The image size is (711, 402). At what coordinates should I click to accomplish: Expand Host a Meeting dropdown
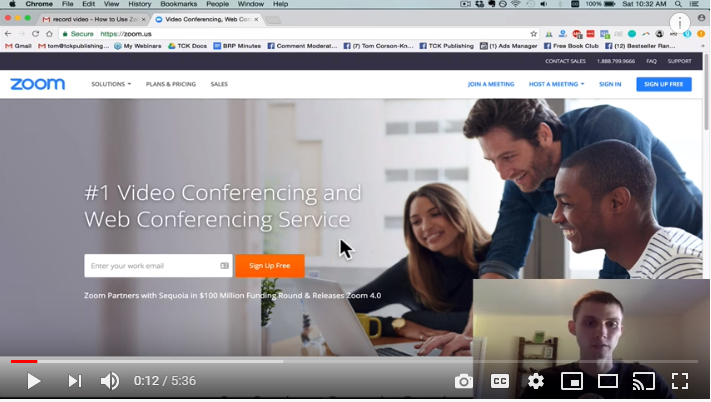[556, 84]
